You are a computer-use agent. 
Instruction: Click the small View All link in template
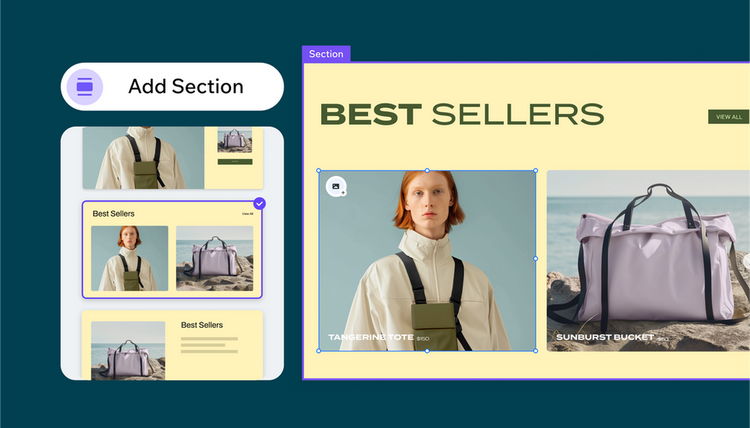point(246,214)
